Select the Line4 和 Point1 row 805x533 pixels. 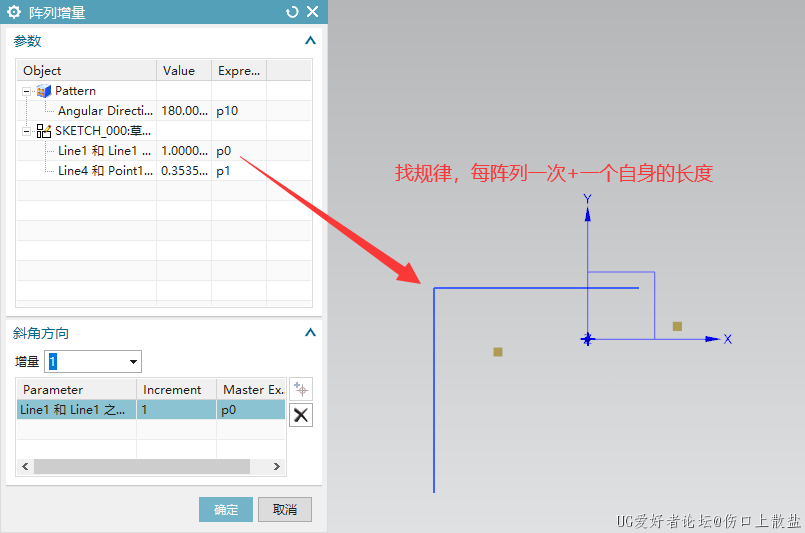(105, 171)
